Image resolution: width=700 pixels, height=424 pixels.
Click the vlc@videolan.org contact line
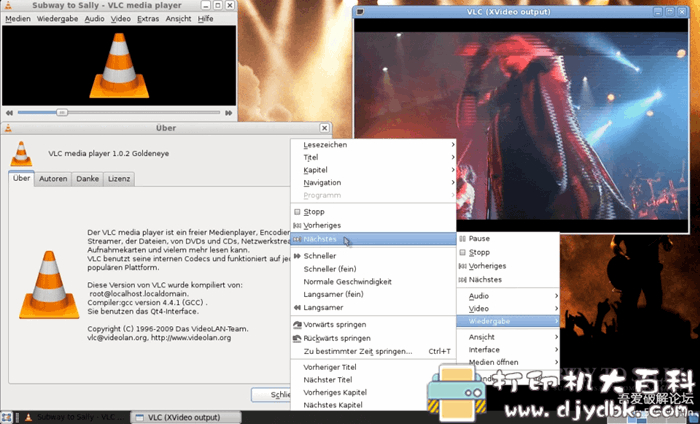pyautogui.click(x=159, y=338)
